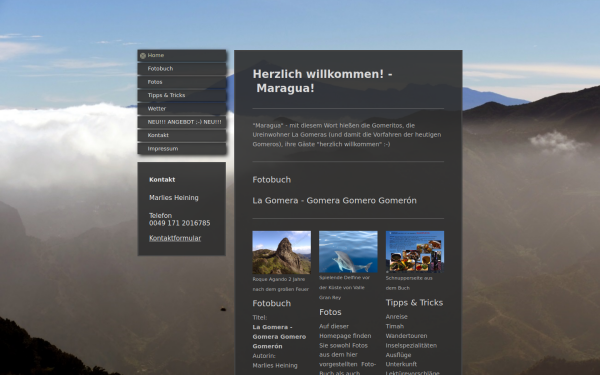Screen dimensions: 600x375
Task: Click the Roque Agando caption text
Action: (280, 284)
